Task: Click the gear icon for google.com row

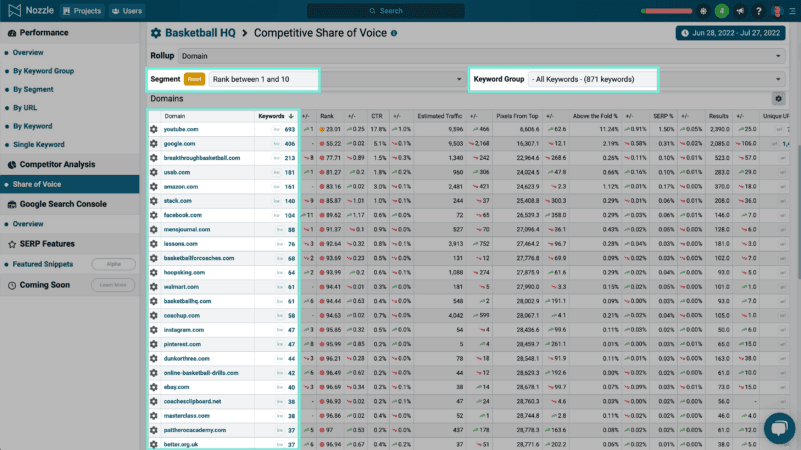Action: (154, 144)
